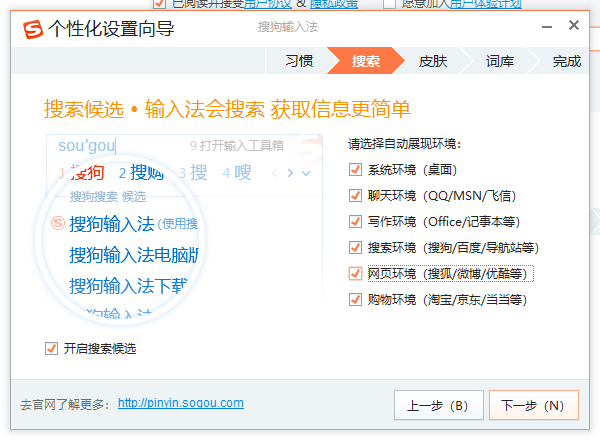Image resolution: width=600 pixels, height=440 pixels.
Task: Click 搜狗输入法 search suggestion
Action: (x=111, y=224)
